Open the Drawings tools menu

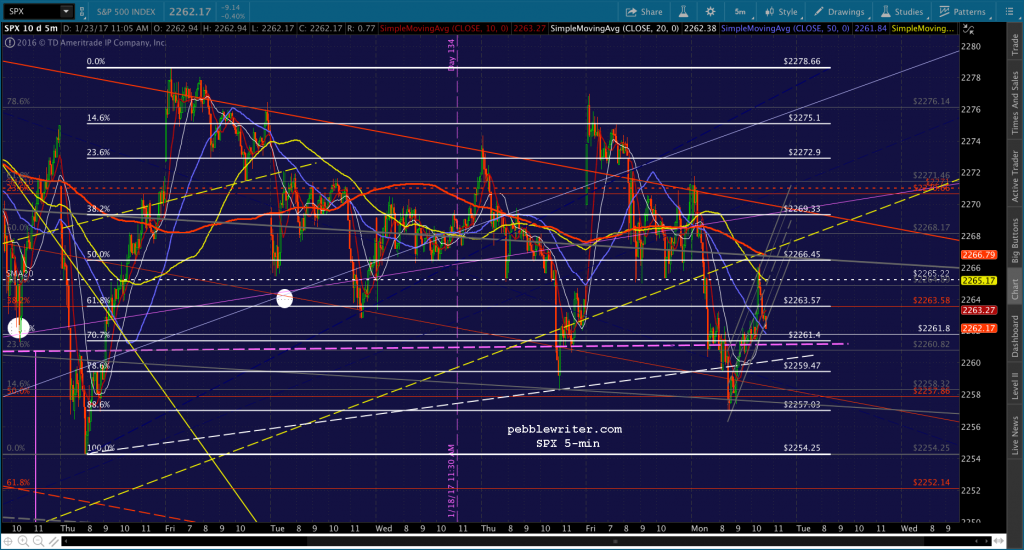tap(839, 12)
